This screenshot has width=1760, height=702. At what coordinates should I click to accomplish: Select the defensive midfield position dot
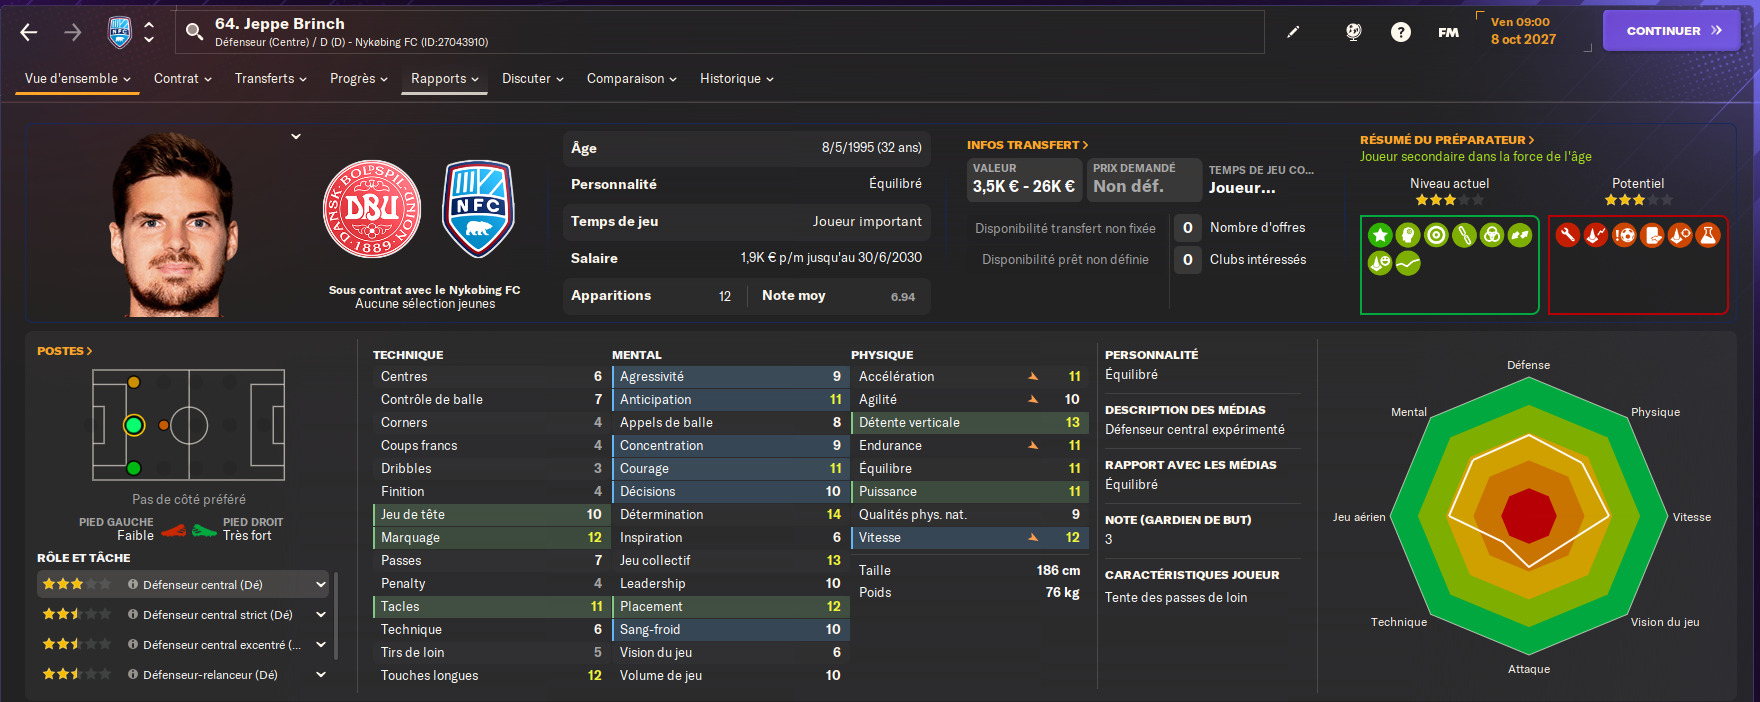(164, 425)
